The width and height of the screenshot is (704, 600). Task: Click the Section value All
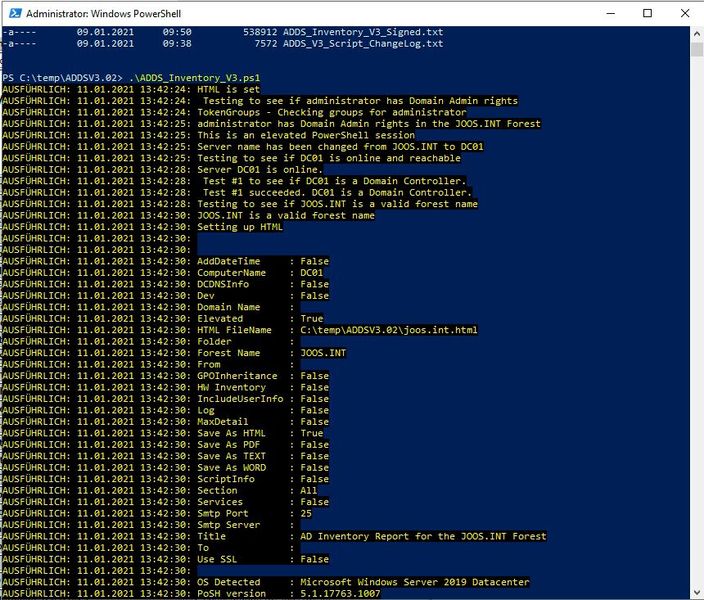click(x=308, y=490)
